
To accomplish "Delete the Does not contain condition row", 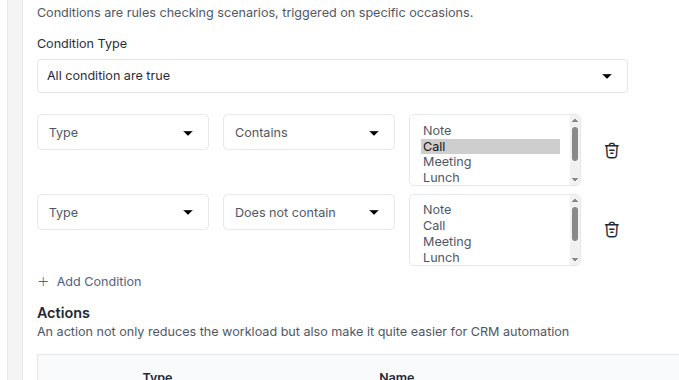I will 611,230.
